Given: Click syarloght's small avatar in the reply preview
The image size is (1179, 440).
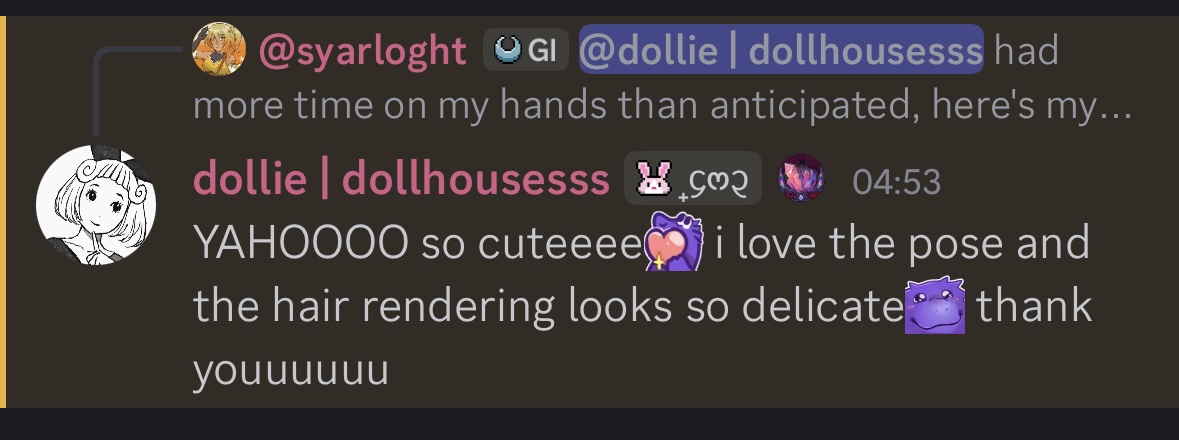Looking at the screenshot, I should (x=219, y=49).
